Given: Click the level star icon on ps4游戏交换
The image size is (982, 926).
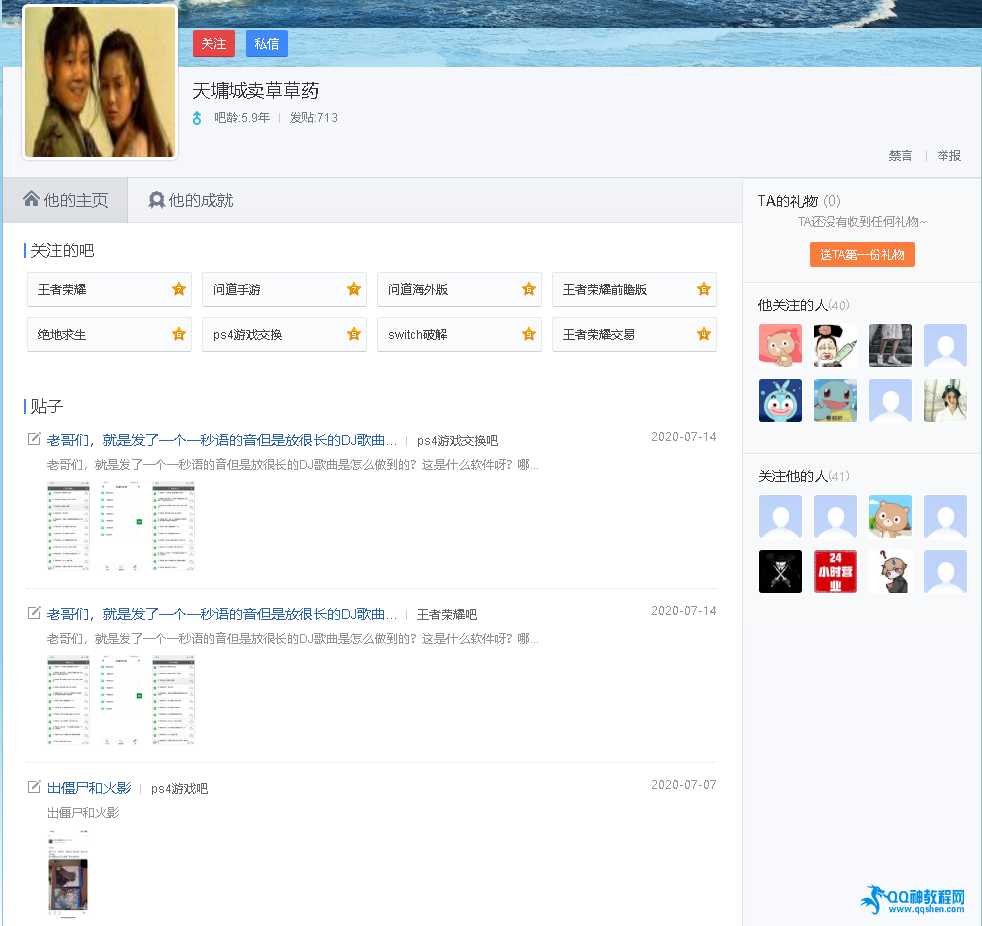Looking at the screenshot, I should (x=354, y=334).
